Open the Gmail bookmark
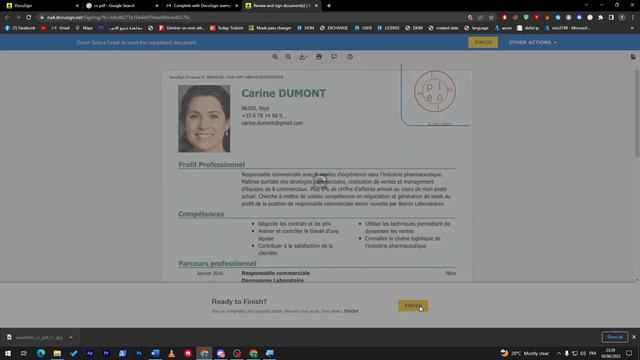The image size is (640, 360). pyautogui.click(x=60, y=28)
